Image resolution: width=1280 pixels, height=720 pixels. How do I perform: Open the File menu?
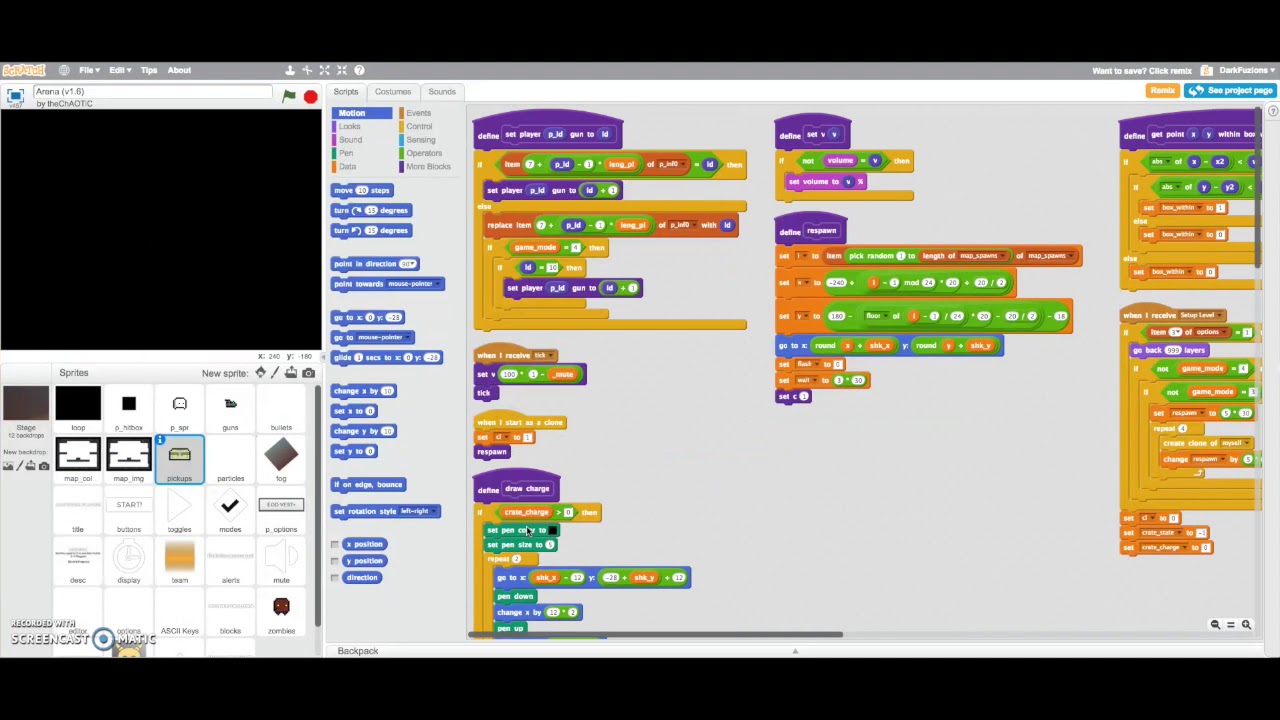click(x=89, y=70)
